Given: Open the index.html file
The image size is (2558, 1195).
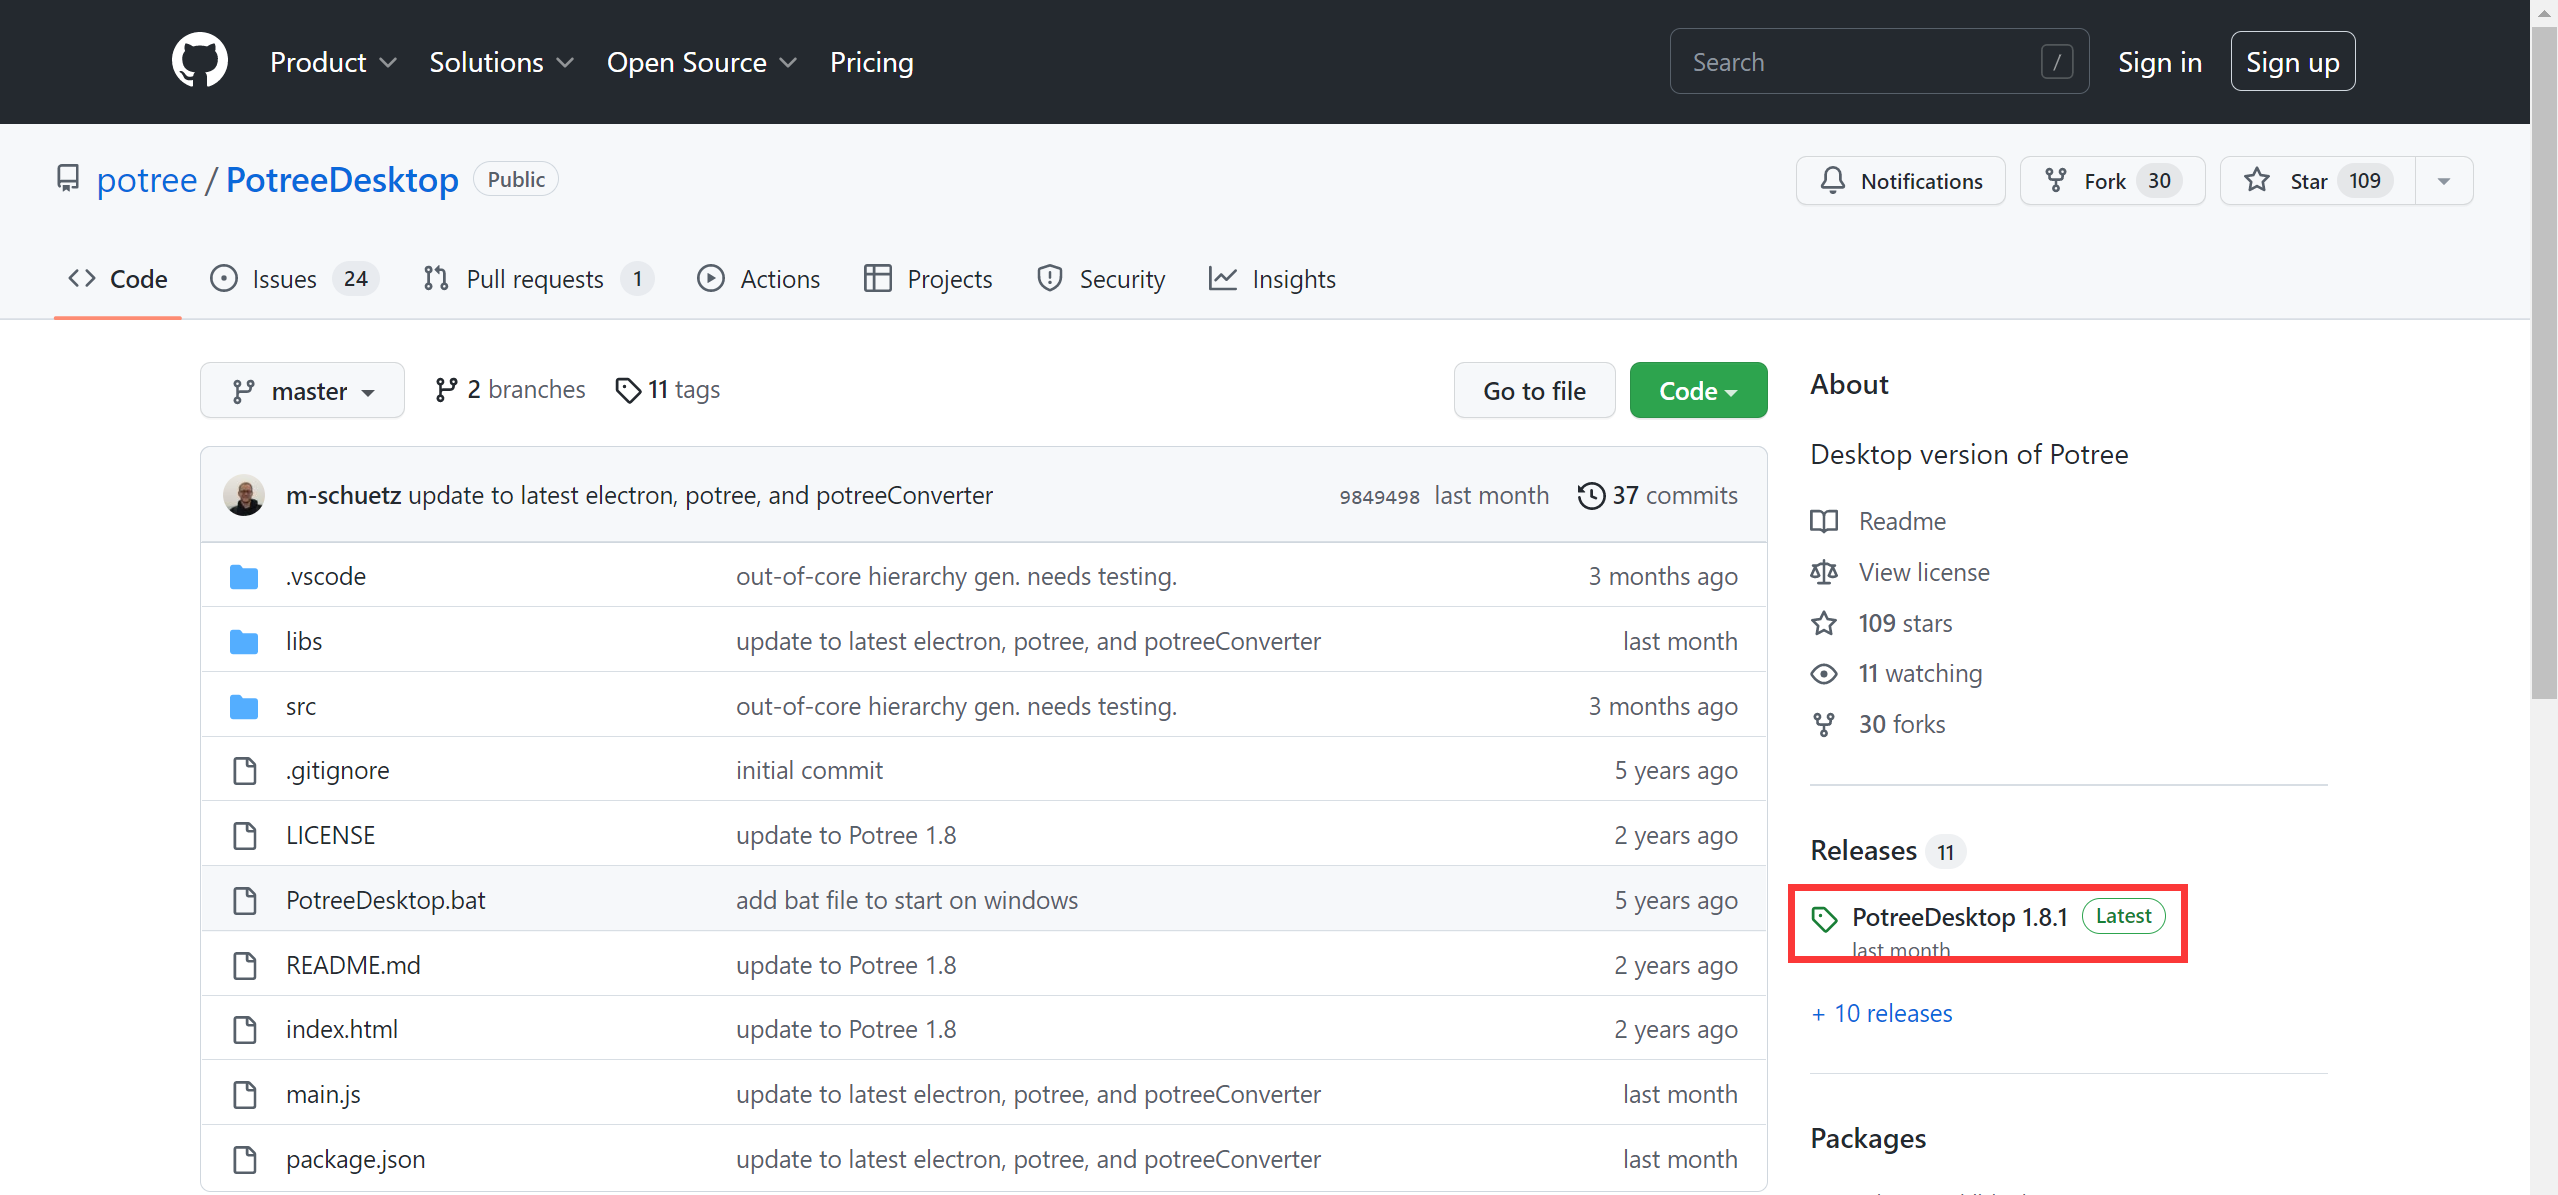Looking at the screenshot, I should click(342, 1030).
